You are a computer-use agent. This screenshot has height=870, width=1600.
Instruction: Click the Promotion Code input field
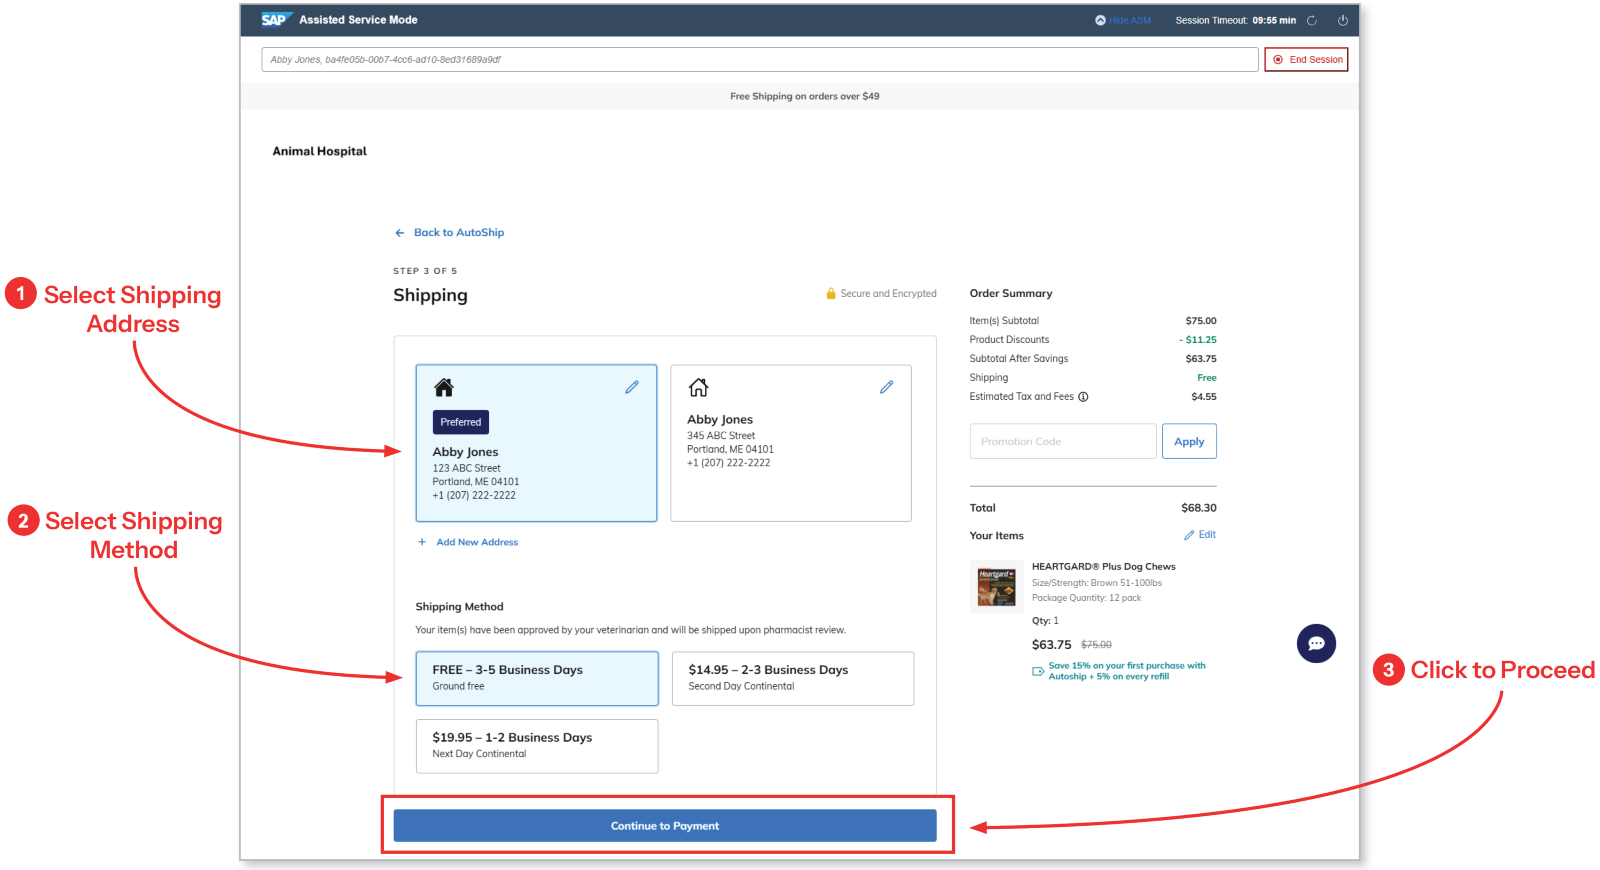1063,441
